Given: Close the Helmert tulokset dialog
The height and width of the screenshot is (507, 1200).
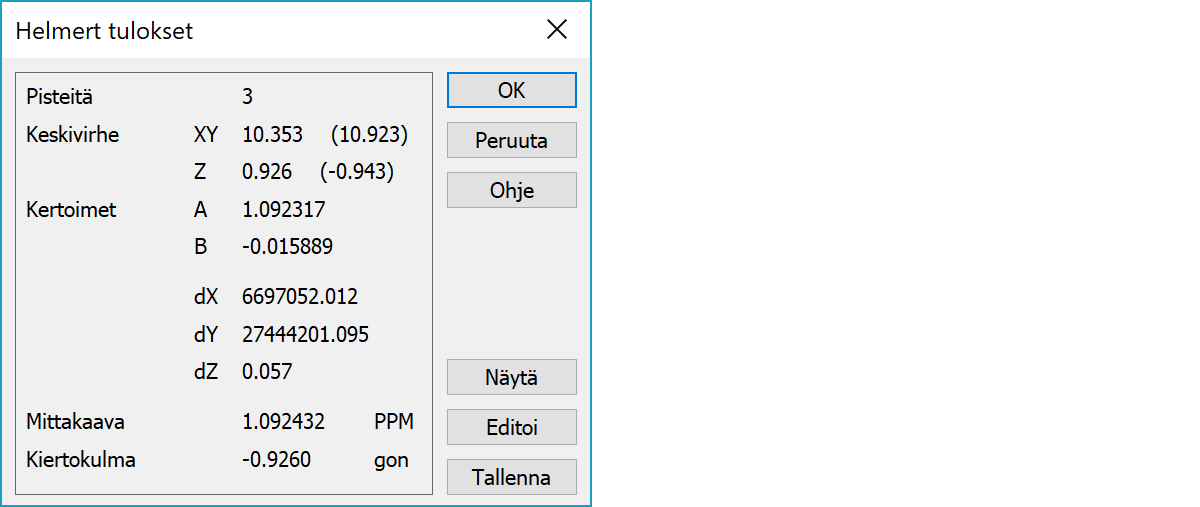Looking at the screenshot, I should click(x=557, y=30).
